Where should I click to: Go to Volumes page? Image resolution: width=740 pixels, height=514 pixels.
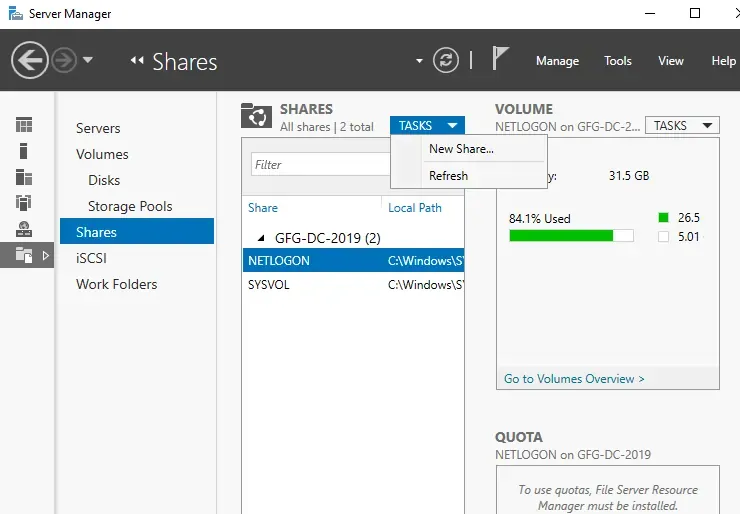[x=102, y=154]
